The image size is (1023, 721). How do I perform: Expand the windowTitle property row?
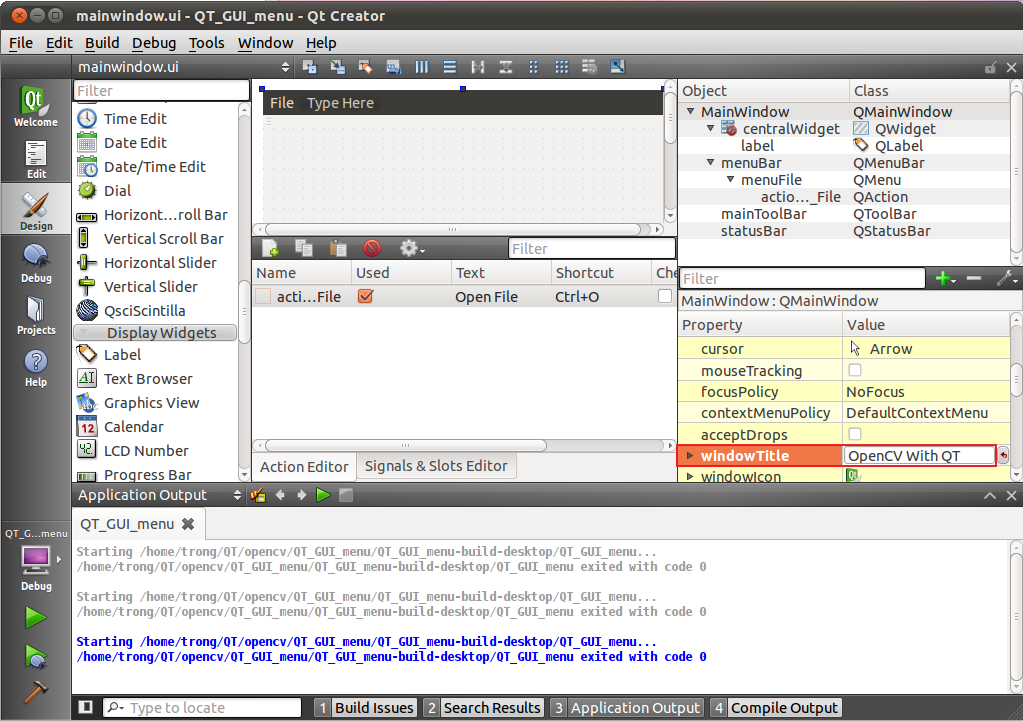point(689,455)
